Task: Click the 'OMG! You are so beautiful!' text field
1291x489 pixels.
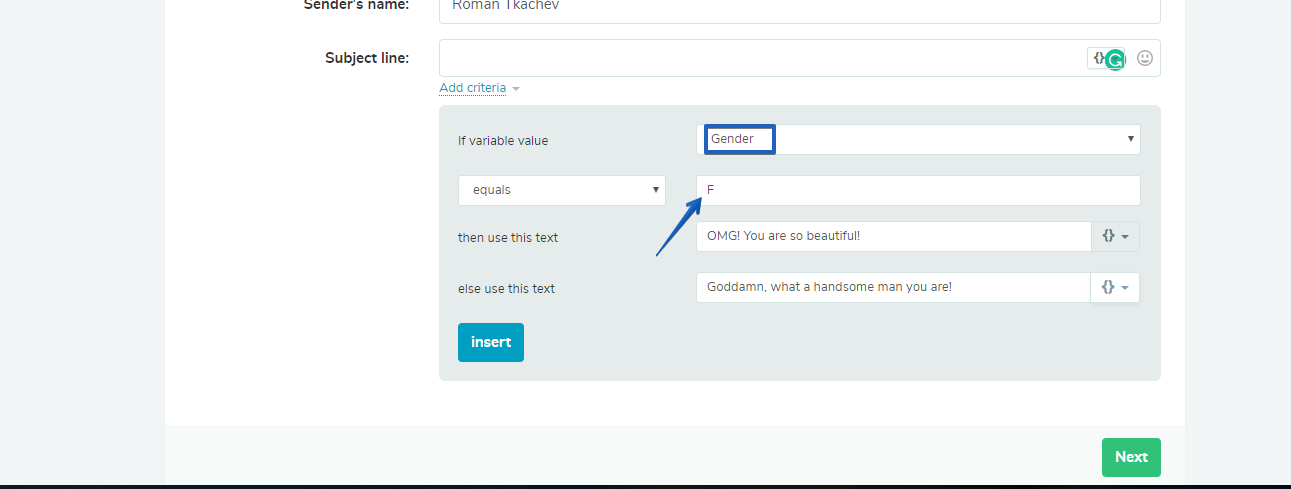Action: pyautogui.click(x=893, y=236)
